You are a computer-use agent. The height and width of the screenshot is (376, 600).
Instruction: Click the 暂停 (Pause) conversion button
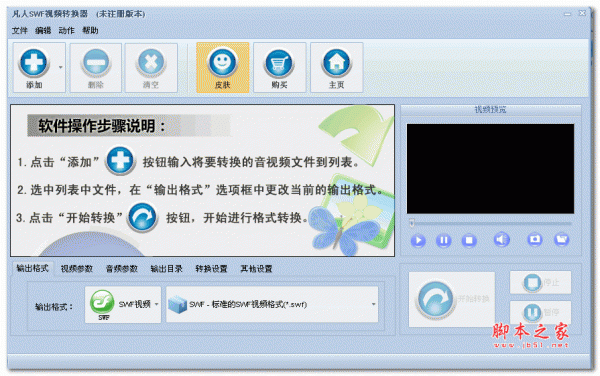(x=540, y=312)
